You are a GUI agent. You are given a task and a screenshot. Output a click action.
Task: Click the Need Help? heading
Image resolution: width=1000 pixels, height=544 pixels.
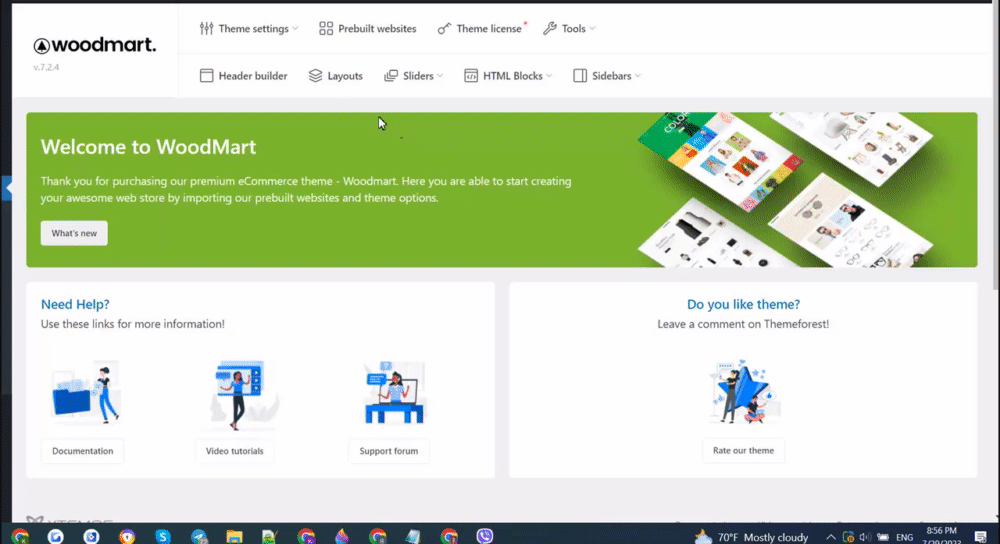[x=75, y=304]
